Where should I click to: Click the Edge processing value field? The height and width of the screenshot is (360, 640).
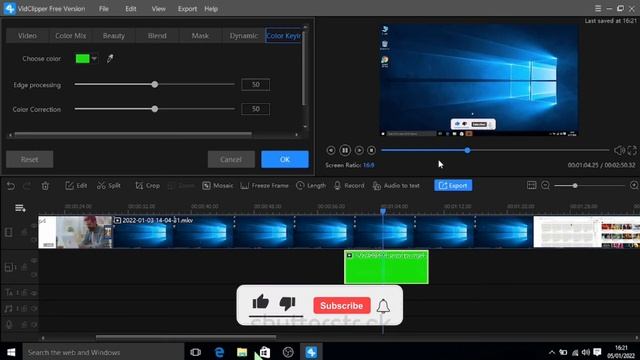click(x=256, y=84)
